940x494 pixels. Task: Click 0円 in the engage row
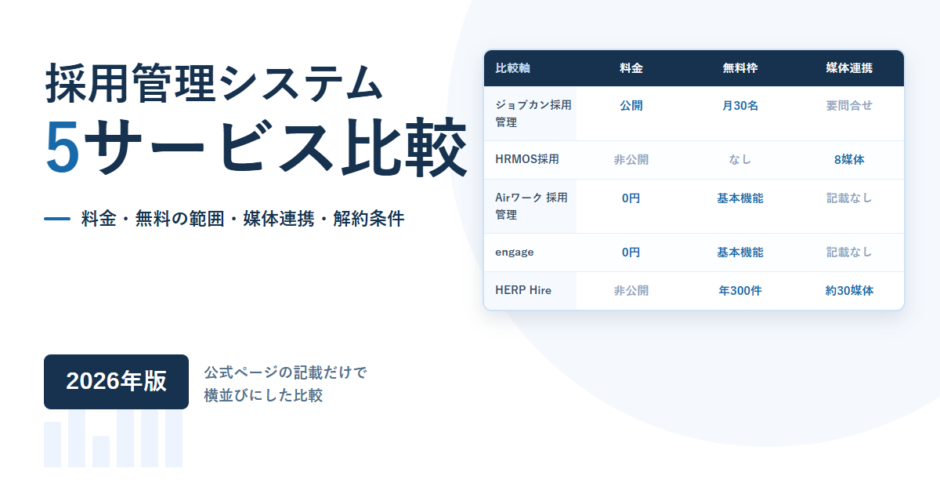tap(631, 252)
